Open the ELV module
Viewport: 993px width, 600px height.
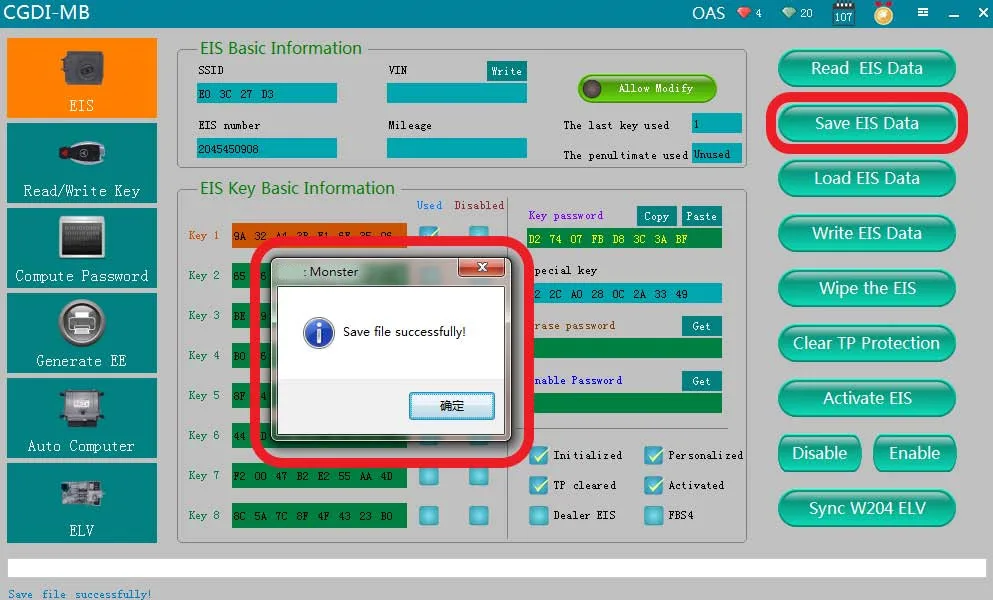(x=82, y=502)
